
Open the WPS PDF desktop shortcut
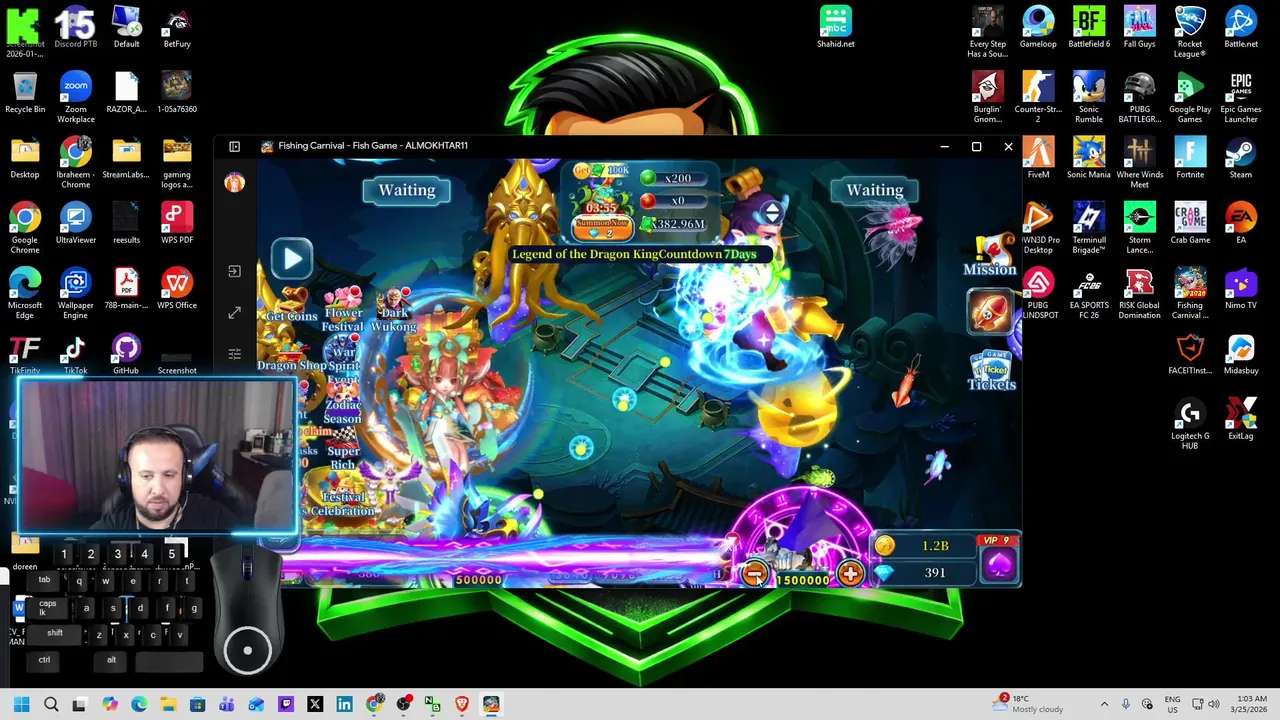click(177, 224)
